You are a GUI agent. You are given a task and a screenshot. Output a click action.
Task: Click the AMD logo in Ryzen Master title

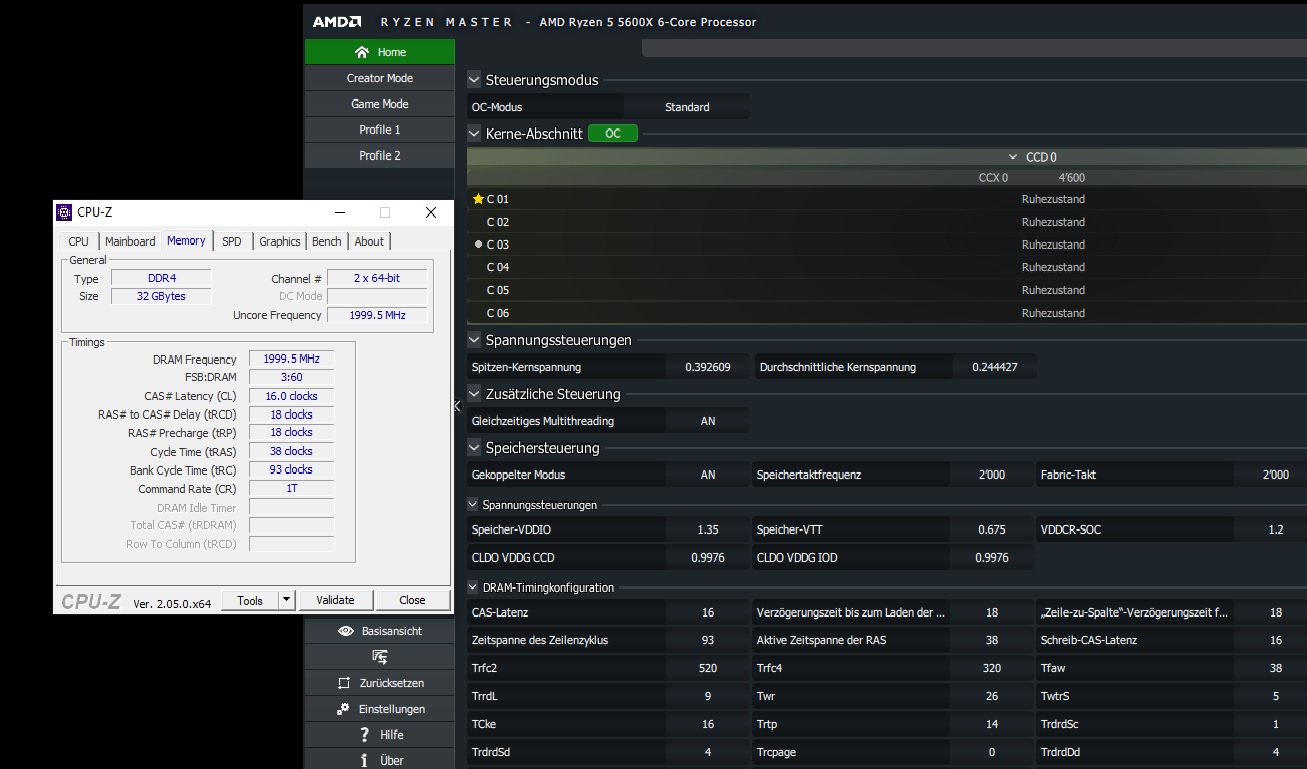(337, 22)
